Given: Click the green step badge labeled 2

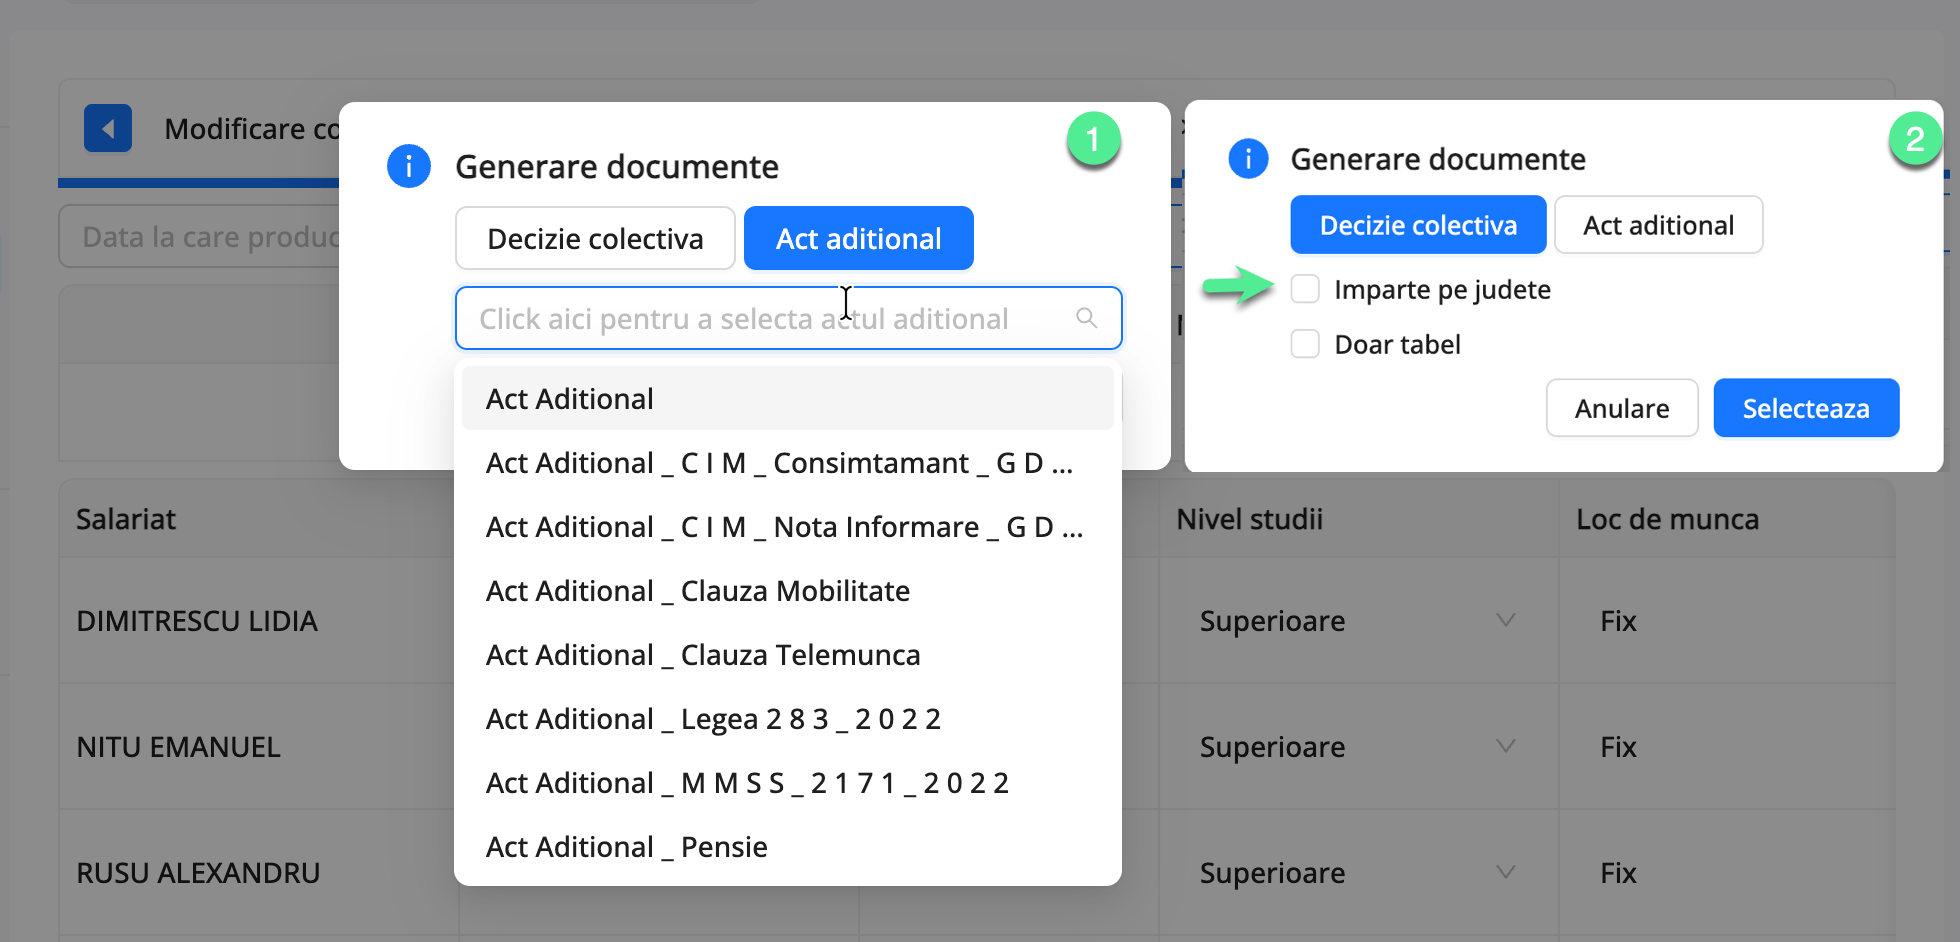Looking at the screenshot, I should [x=1917, y=139].
